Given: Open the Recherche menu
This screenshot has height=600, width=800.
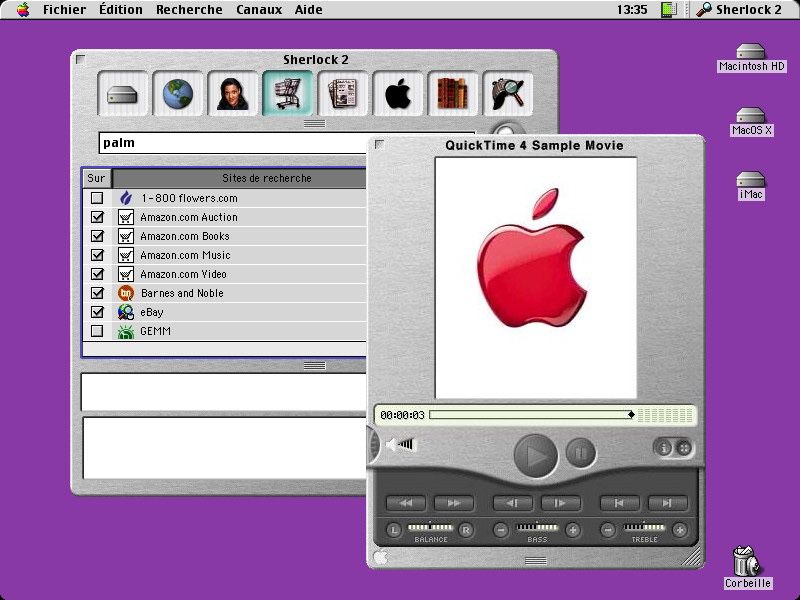Looking at the screenshot, I should [x=189, y=9].
